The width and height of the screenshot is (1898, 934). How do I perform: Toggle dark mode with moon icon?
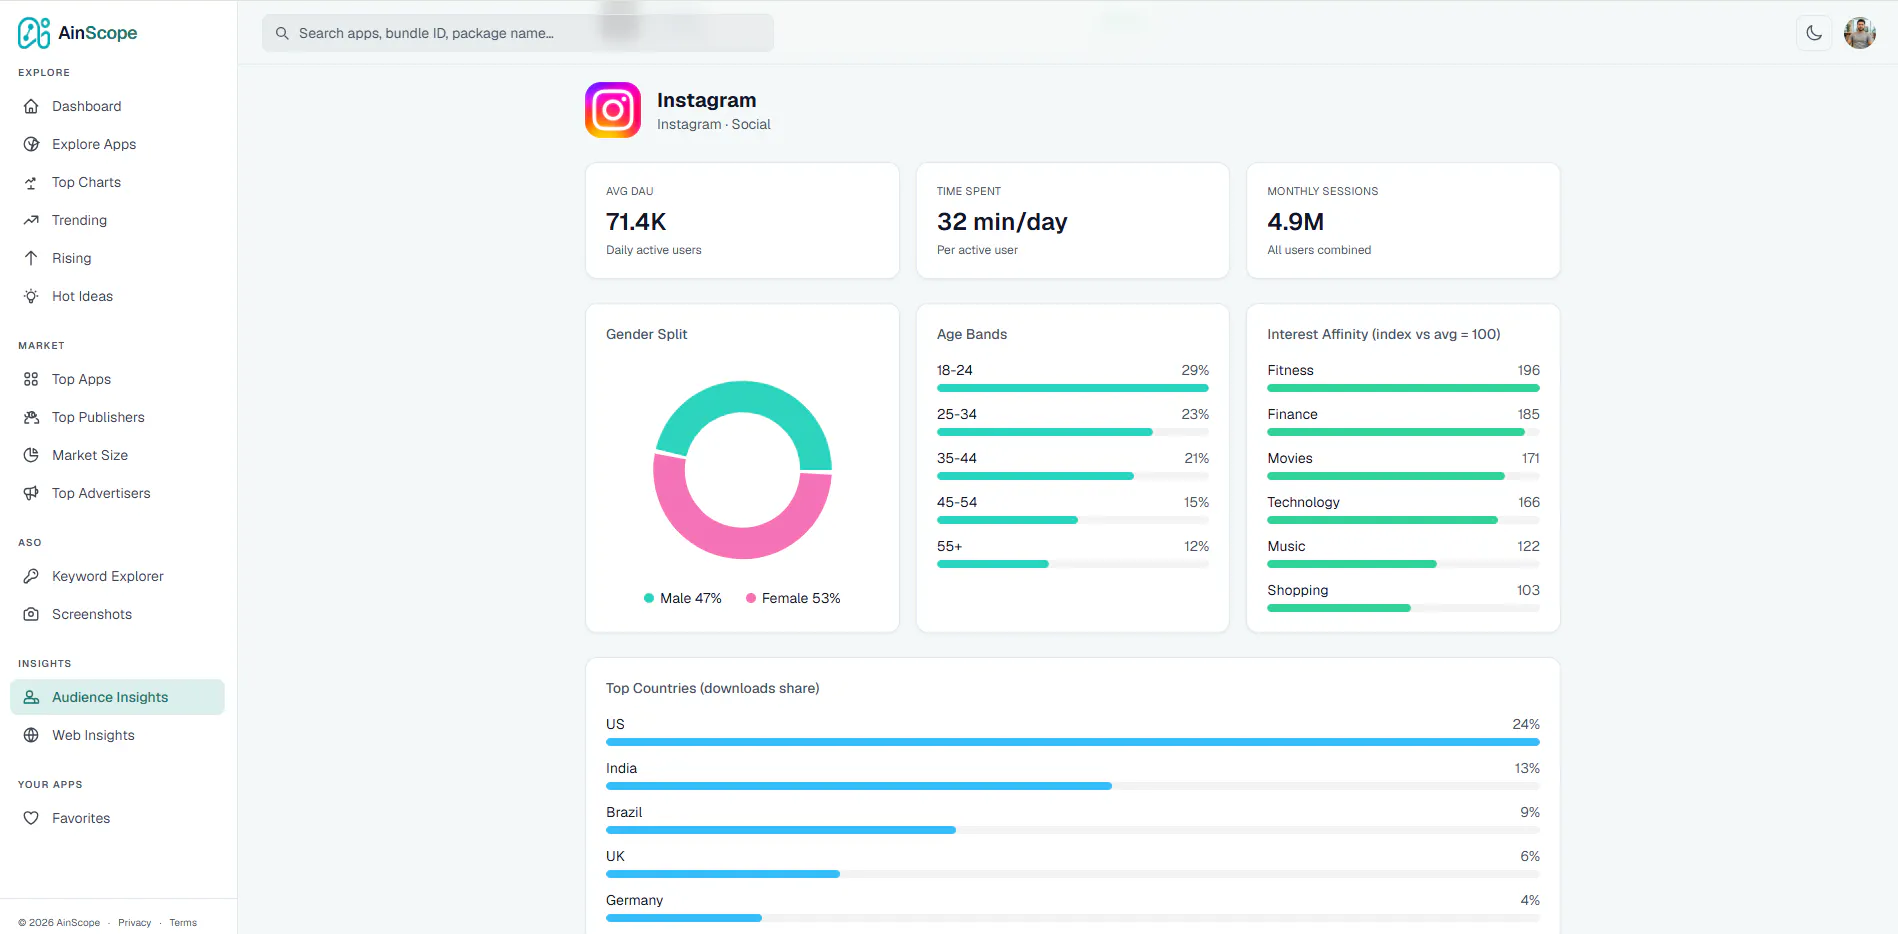click(1814, 33)
